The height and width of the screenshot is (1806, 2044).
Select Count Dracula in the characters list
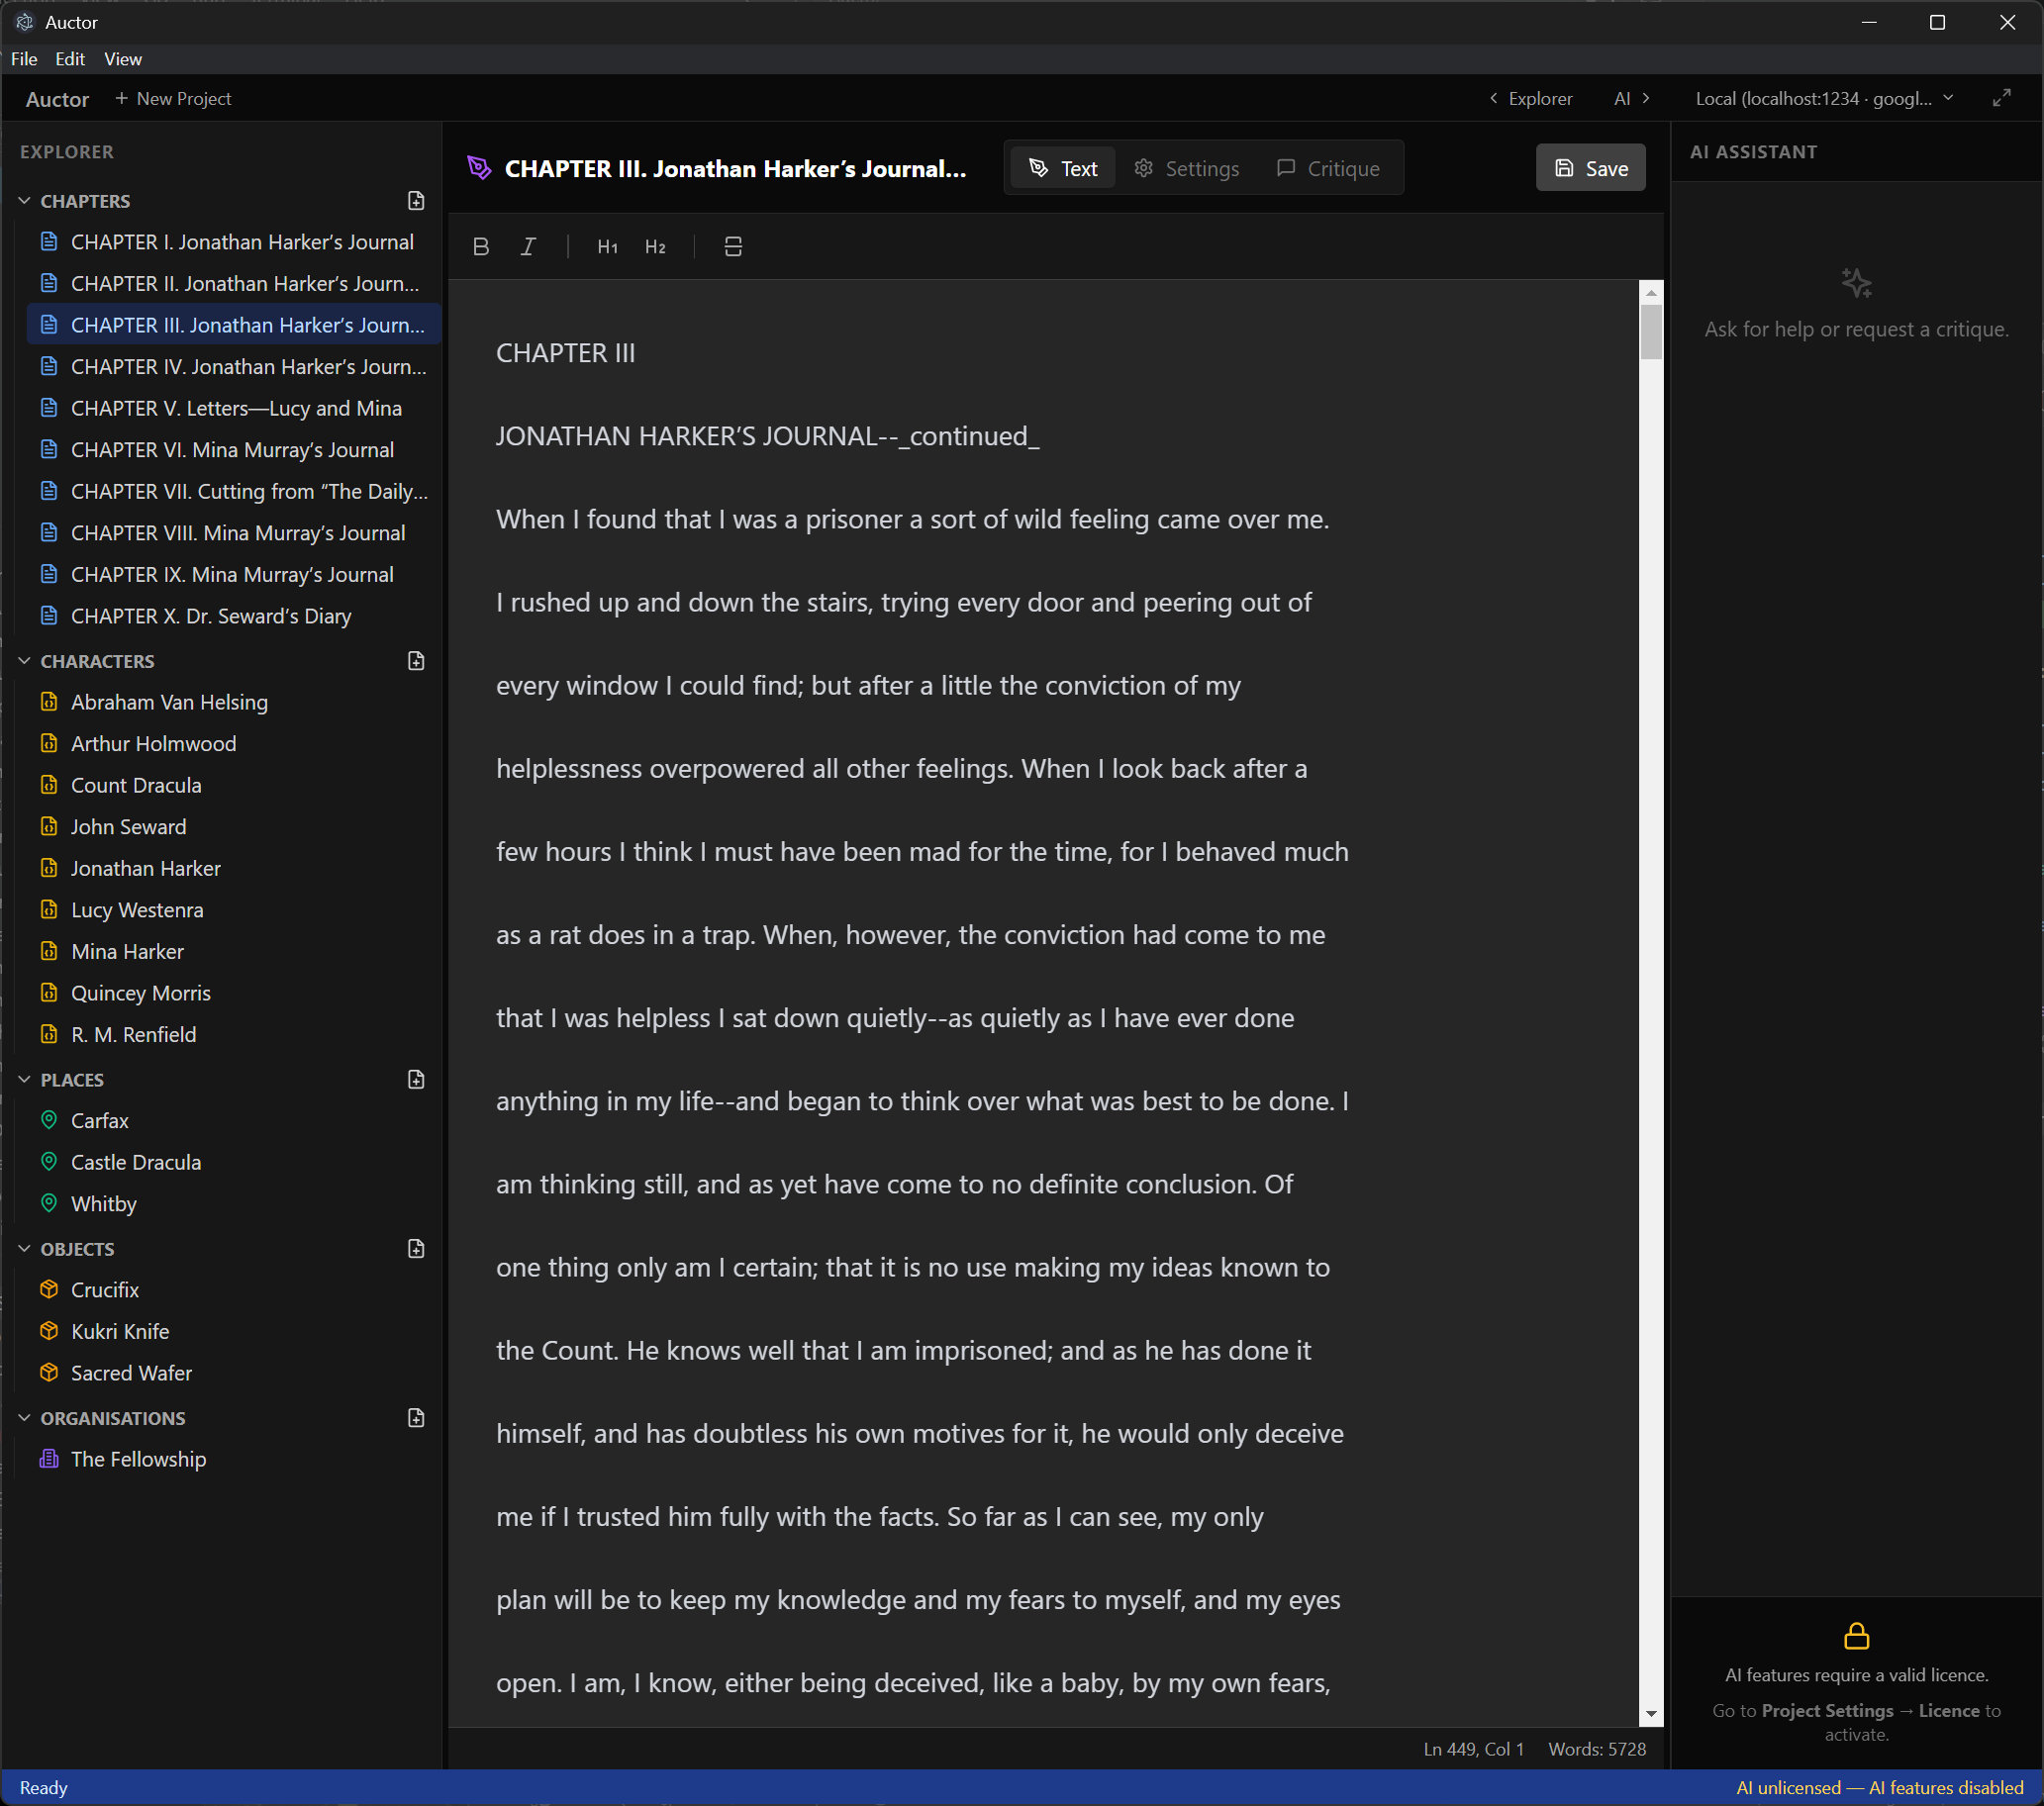[x=136, y=785]
